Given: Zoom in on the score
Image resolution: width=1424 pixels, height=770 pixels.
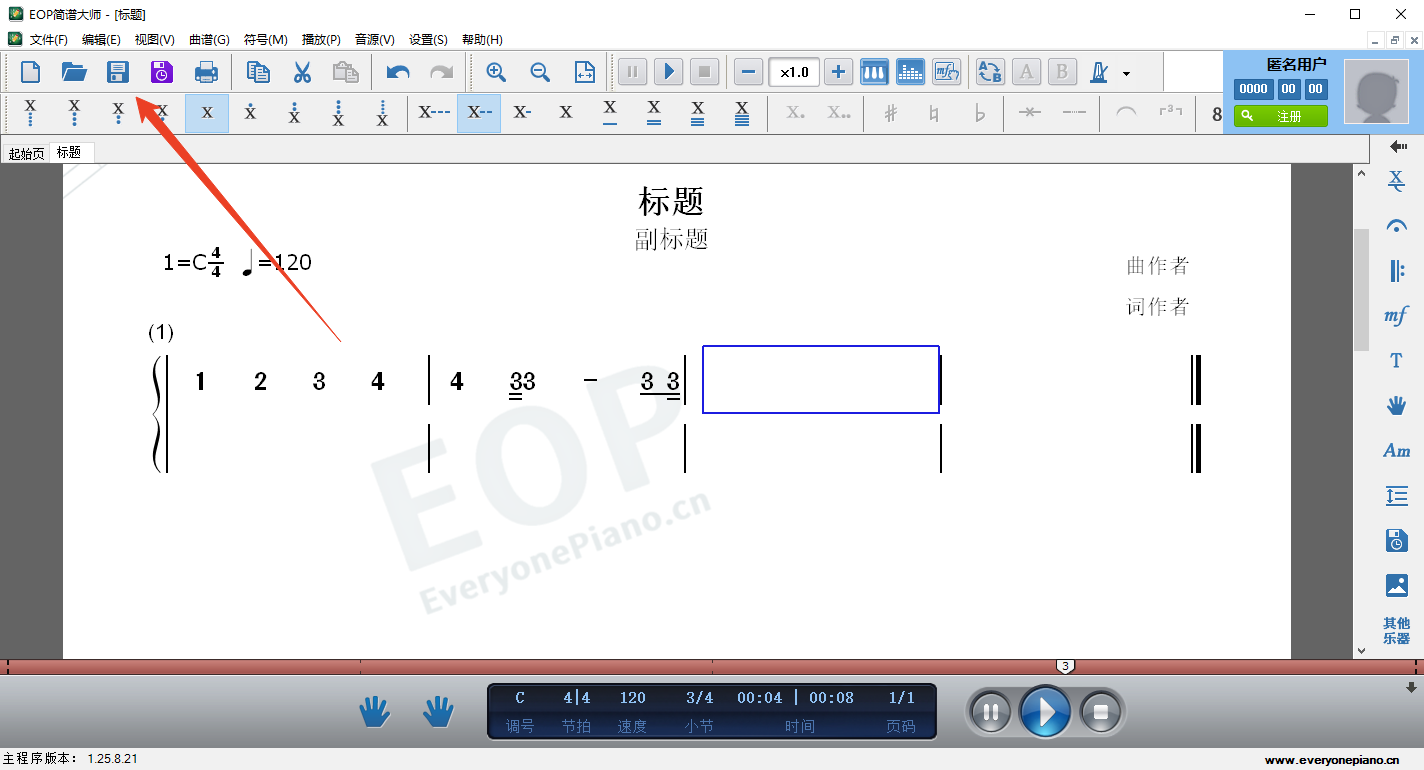Looking at the screenshot, I should click(x=496, y=72).
